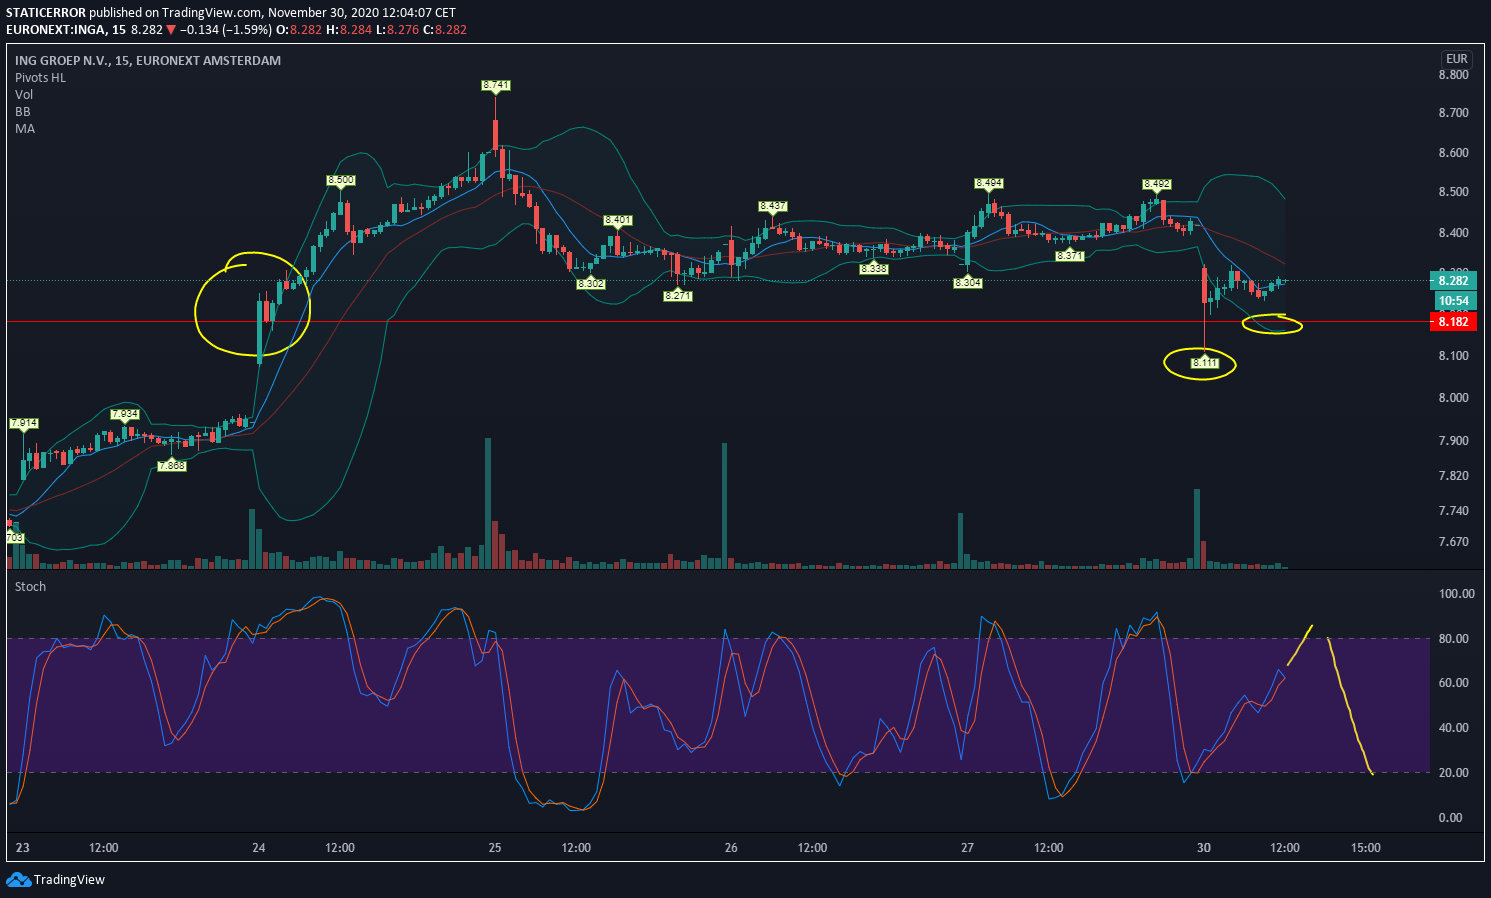1491x898 pixels.
Task: Click the 8.437 pivot high label
Action: [x=773, y=207]
